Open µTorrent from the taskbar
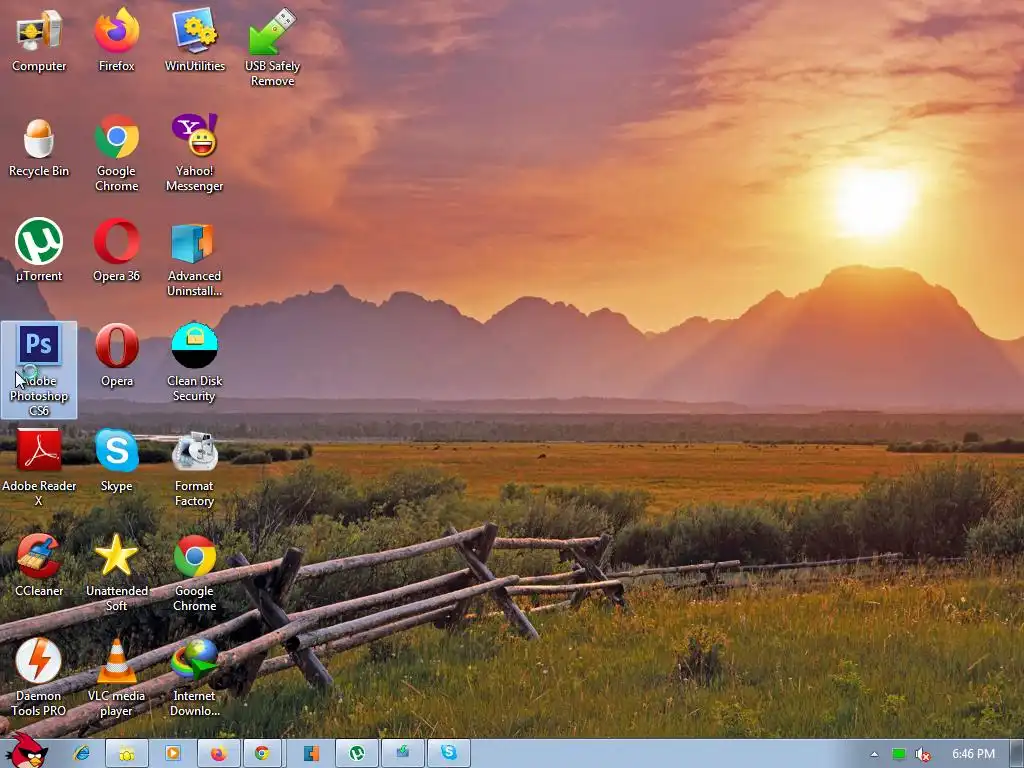This screenshot has height=768, width=1024. (x=357, y=754)
